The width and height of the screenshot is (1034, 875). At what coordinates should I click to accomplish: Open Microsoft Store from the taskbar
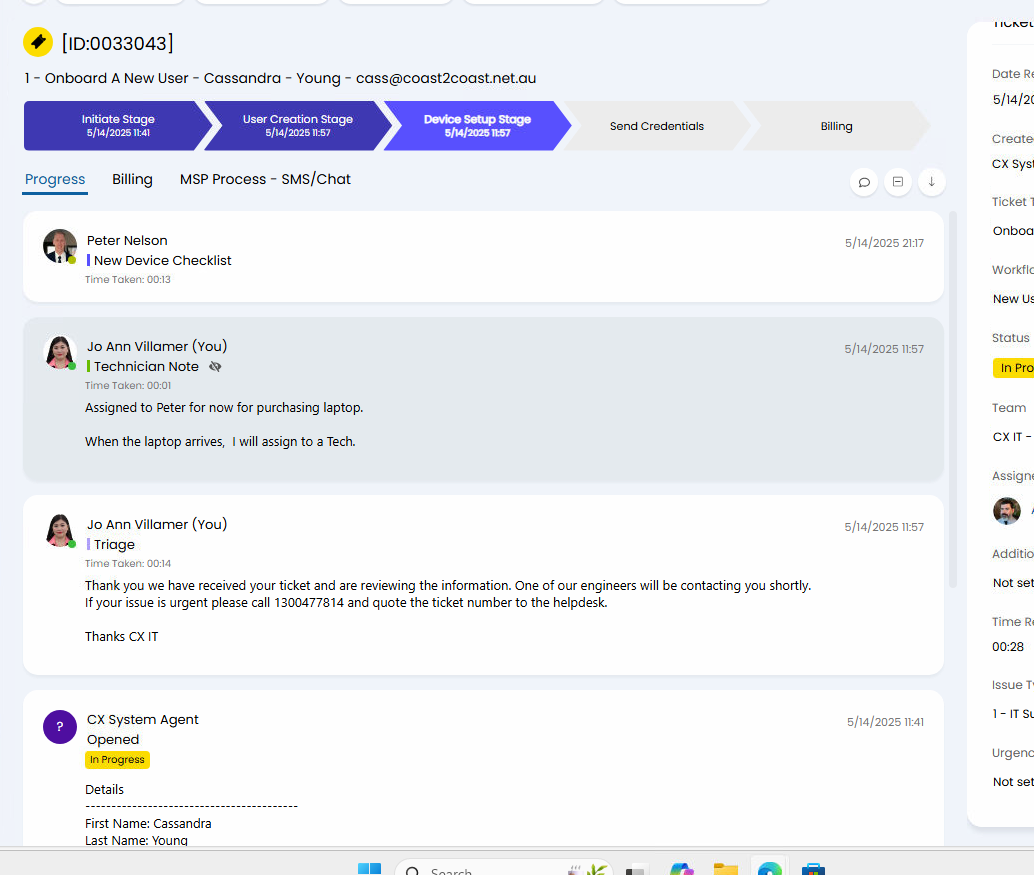pyautogui.click(x=813, y=869)
